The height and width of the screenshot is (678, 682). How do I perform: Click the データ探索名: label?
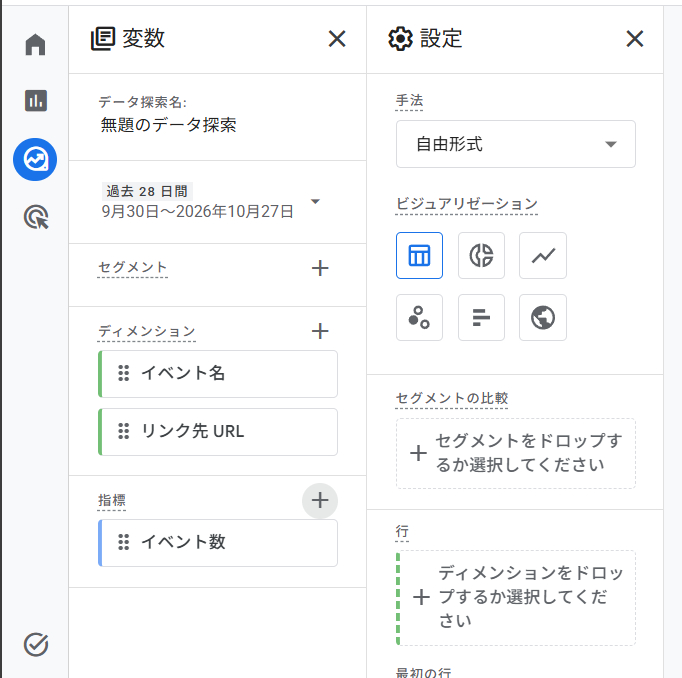coord(142,102)
